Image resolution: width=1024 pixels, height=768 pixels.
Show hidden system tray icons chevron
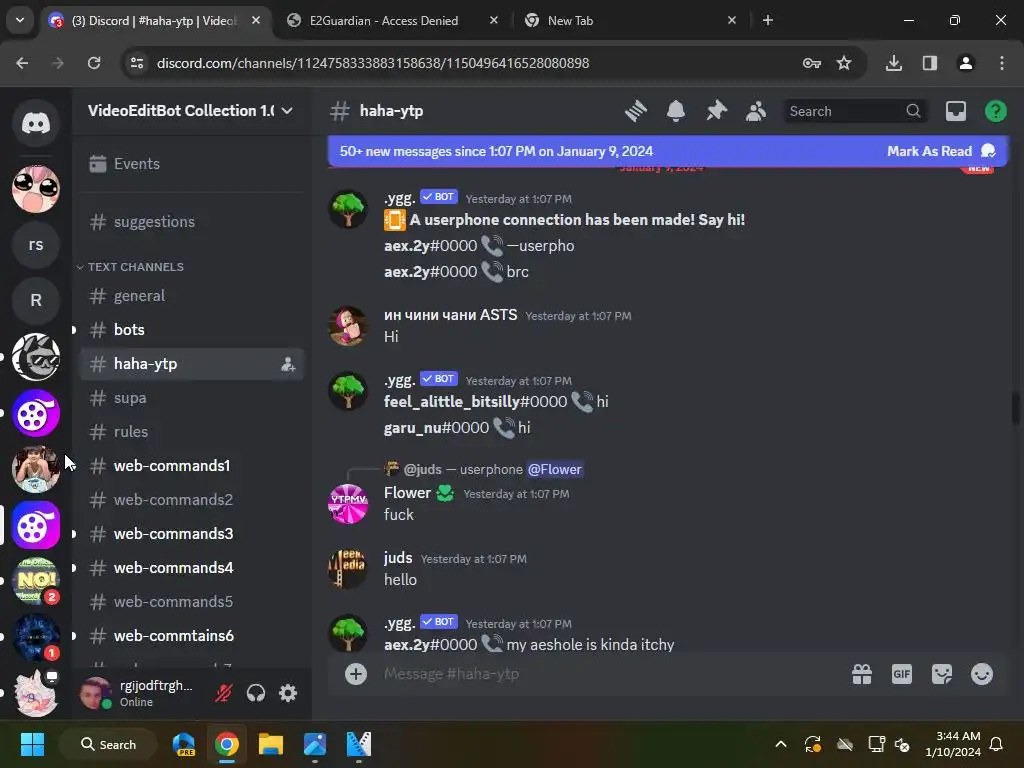pos(780,744)
